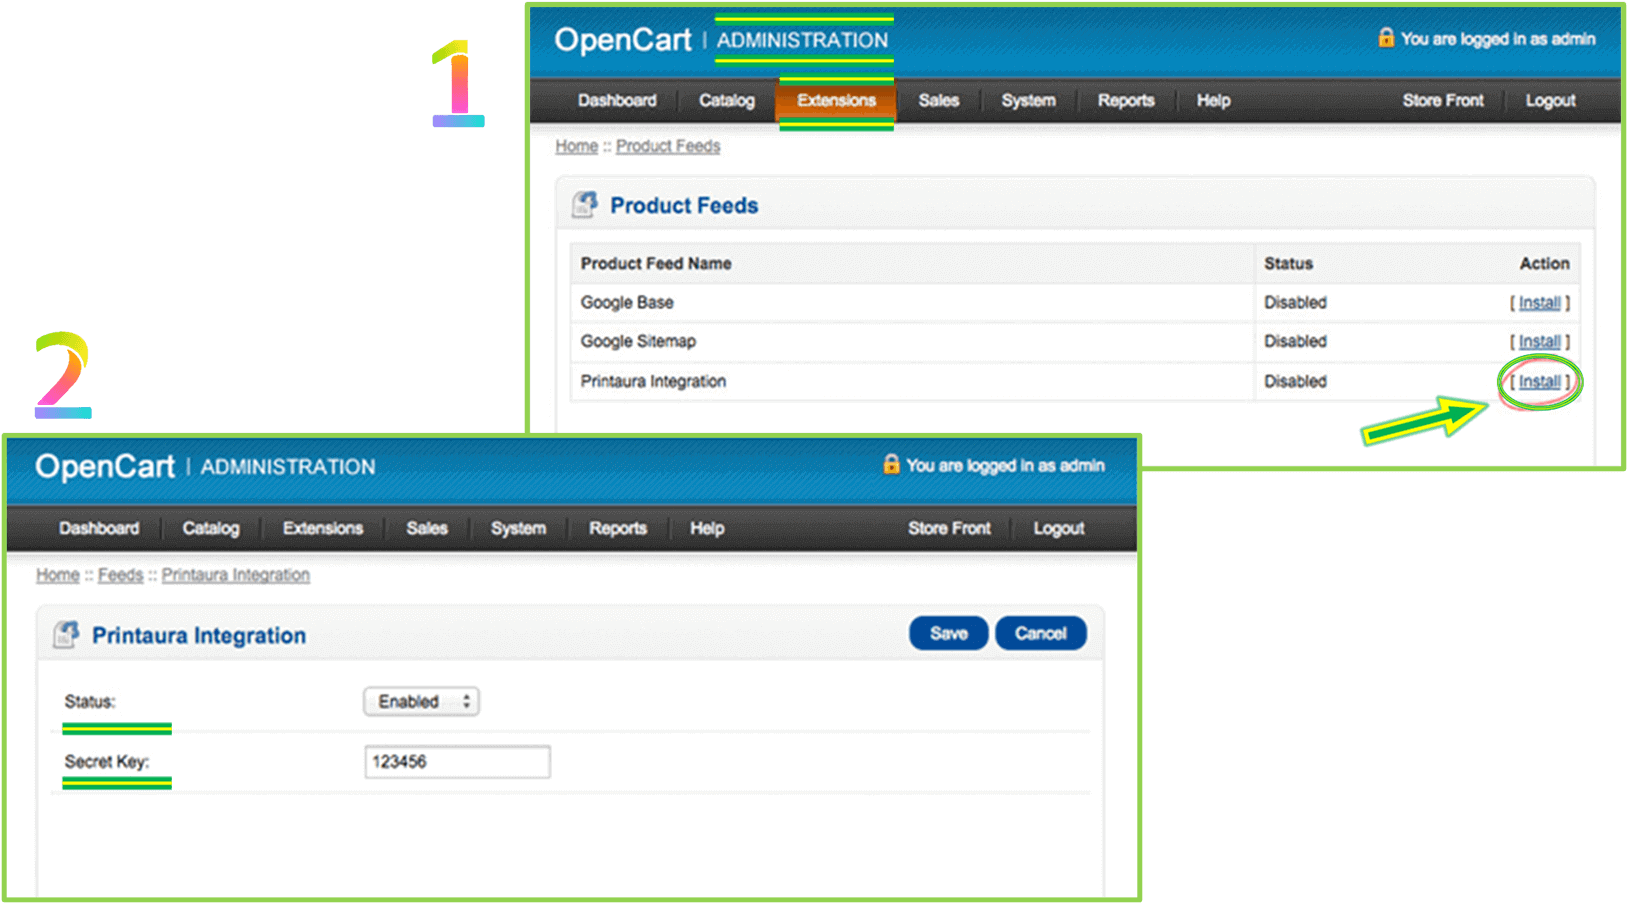Open Extensions menu in Product Feeds window

coord(836,100)
